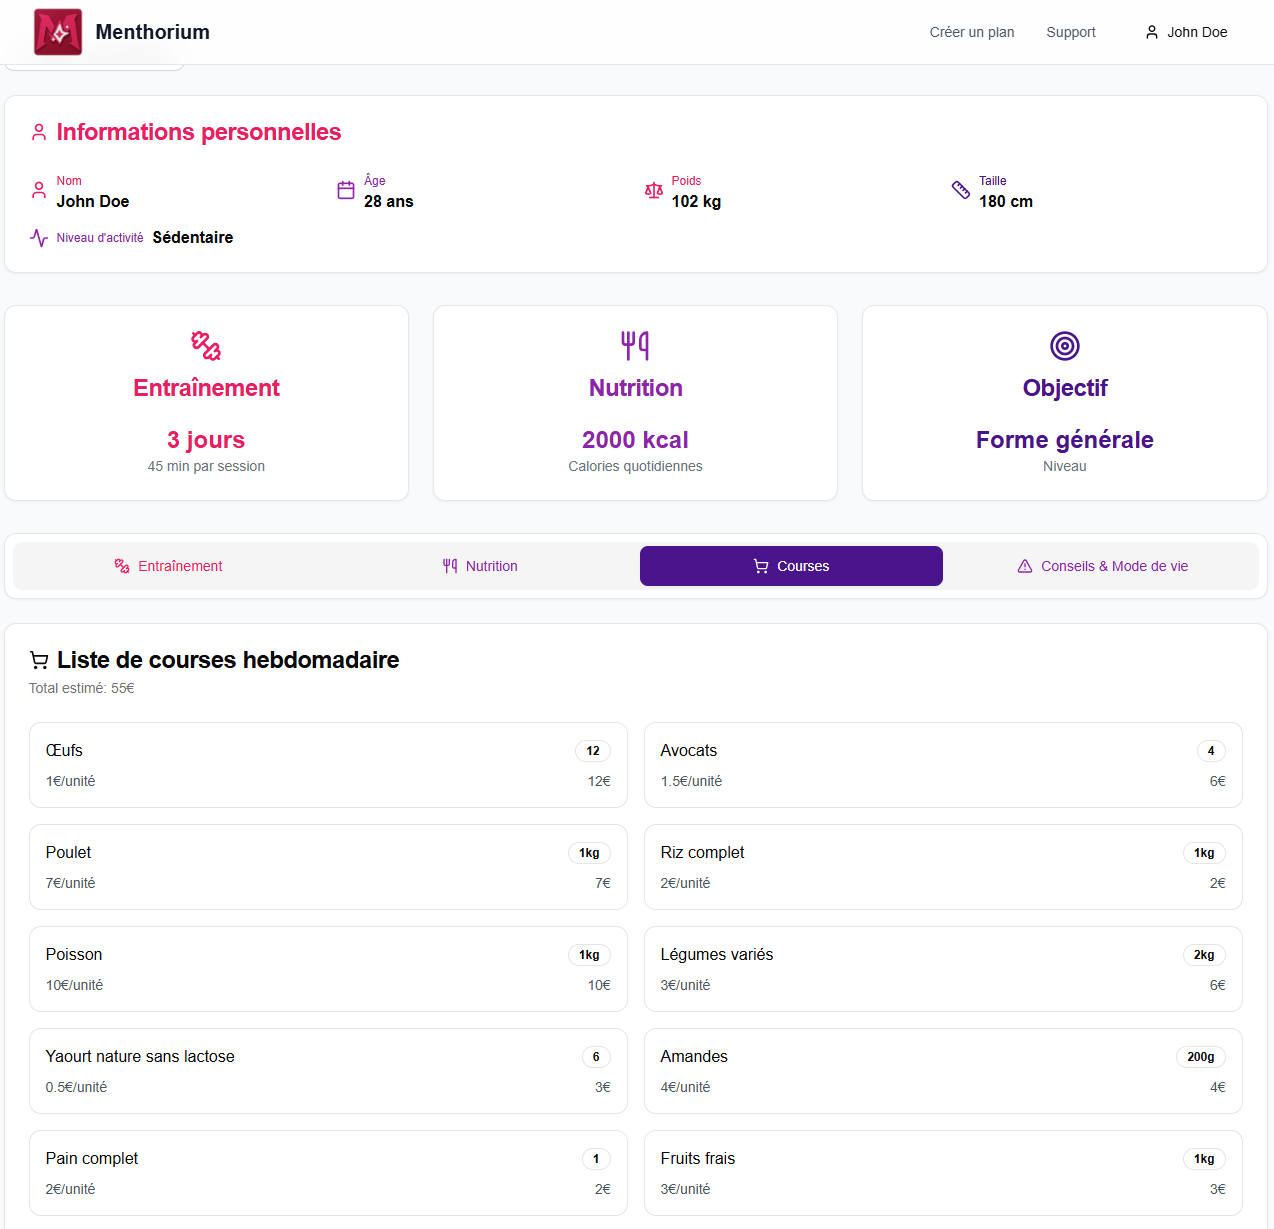Click the 2kg badge for Légumes variés

coord(1204,955)
